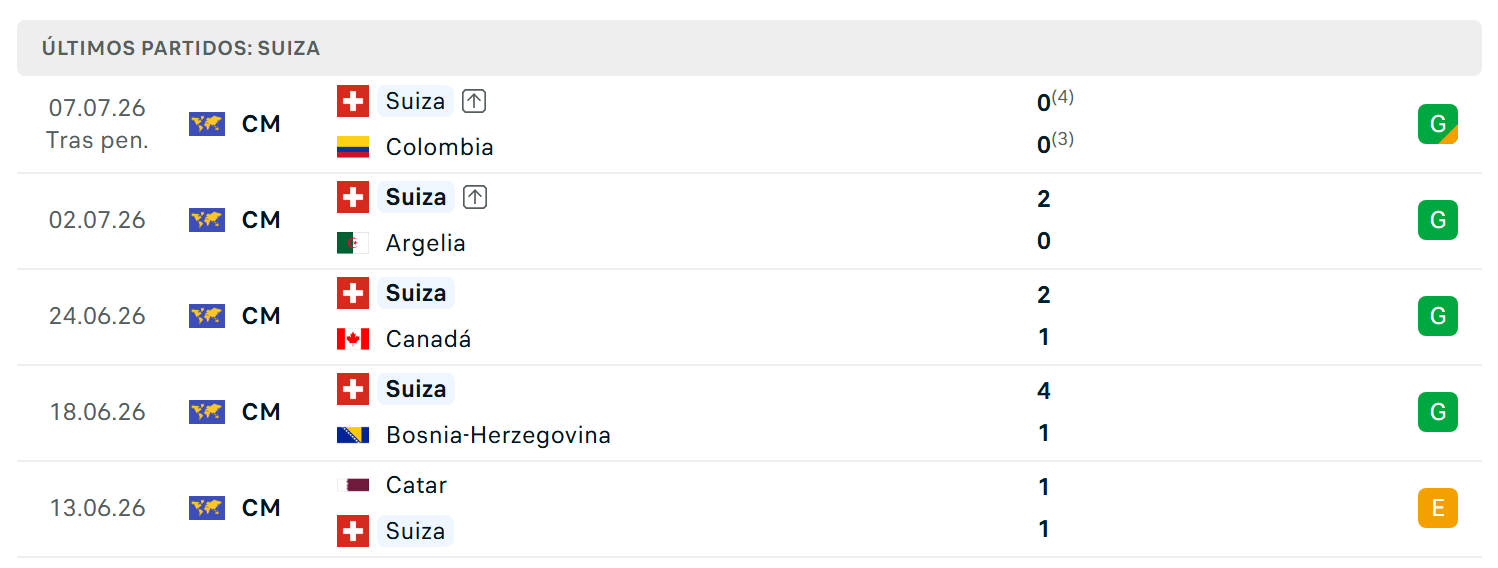Click the Canadá flag icon
Viewport: 1498px width, 568px height.
353,339
